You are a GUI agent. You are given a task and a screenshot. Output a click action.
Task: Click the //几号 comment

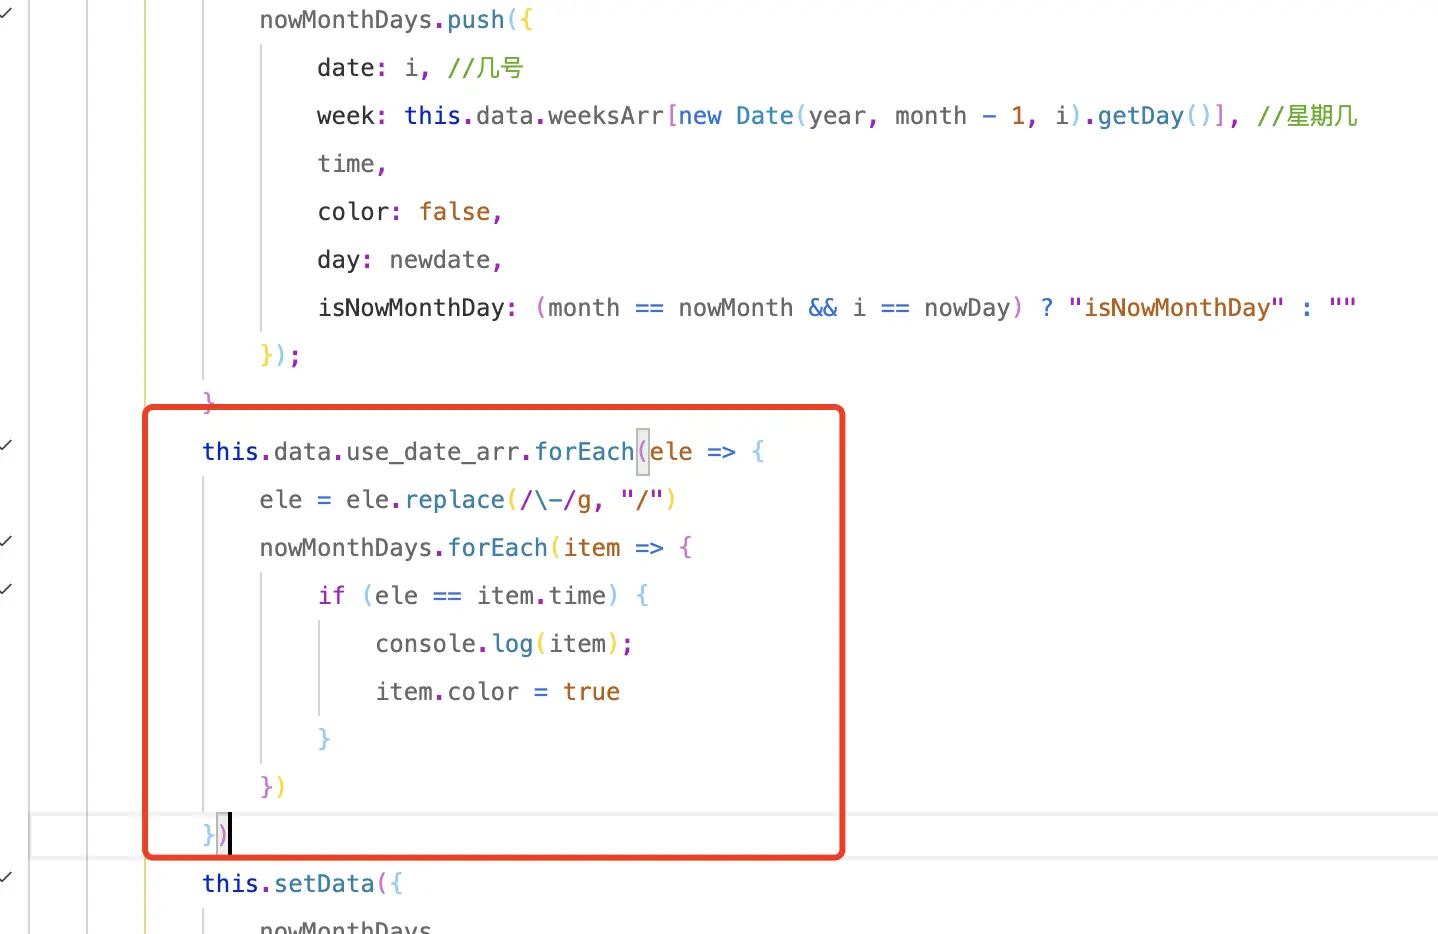tap(485, 68)
